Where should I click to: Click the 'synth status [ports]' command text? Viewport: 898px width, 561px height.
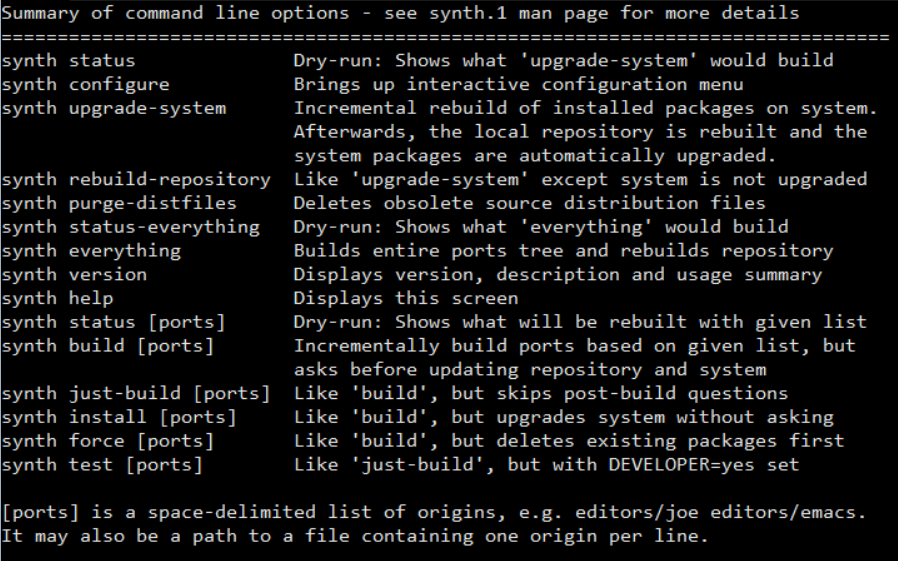(113, 322)
